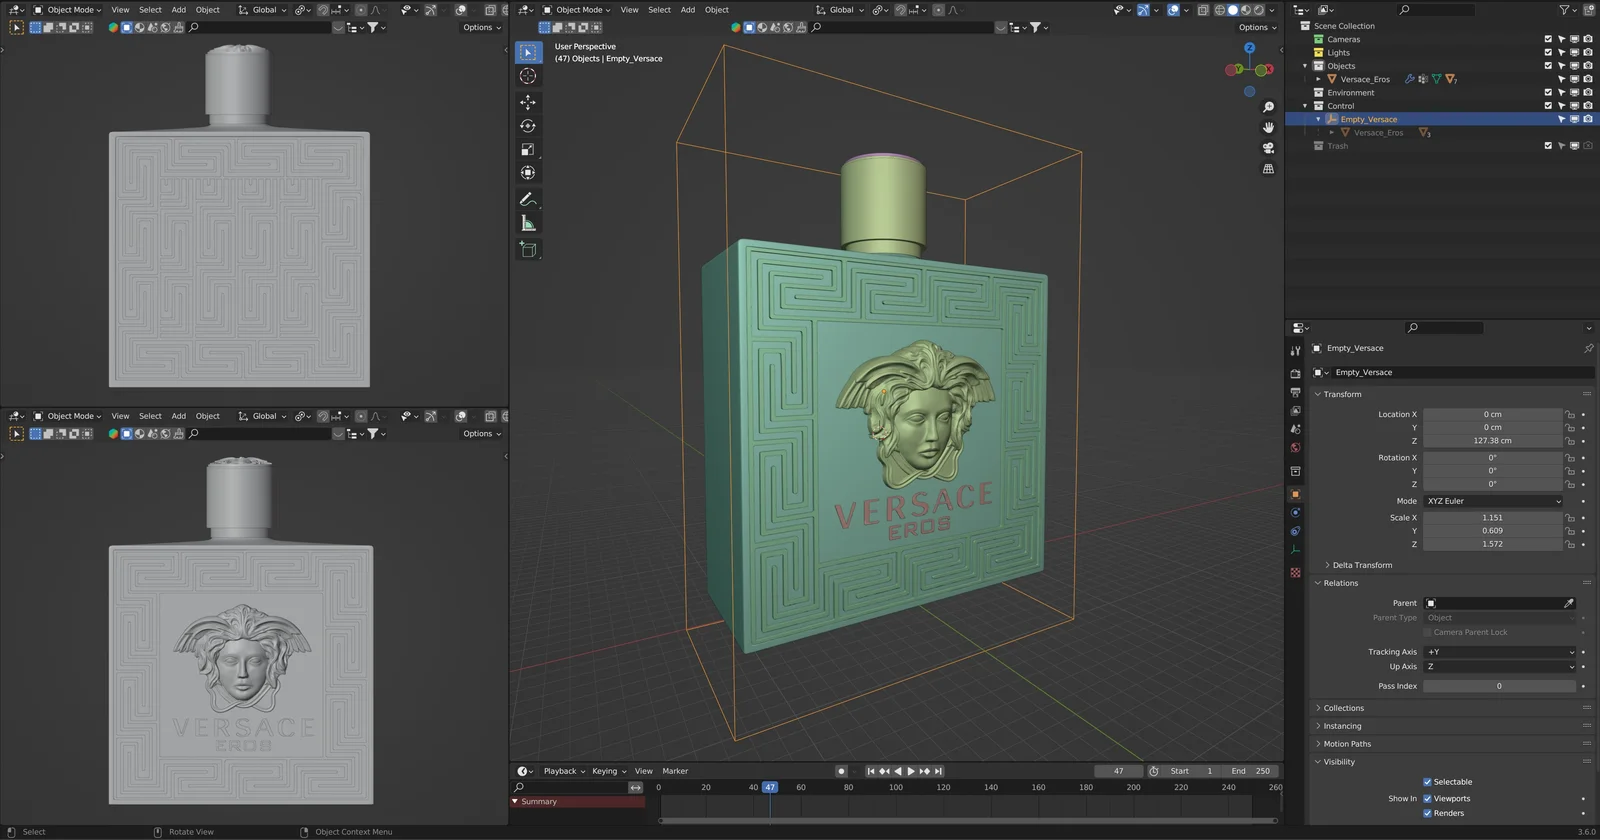This screenshot has height=840, width=1600.
Task: Expand the Delta Transform panel
Action: 1361,565
